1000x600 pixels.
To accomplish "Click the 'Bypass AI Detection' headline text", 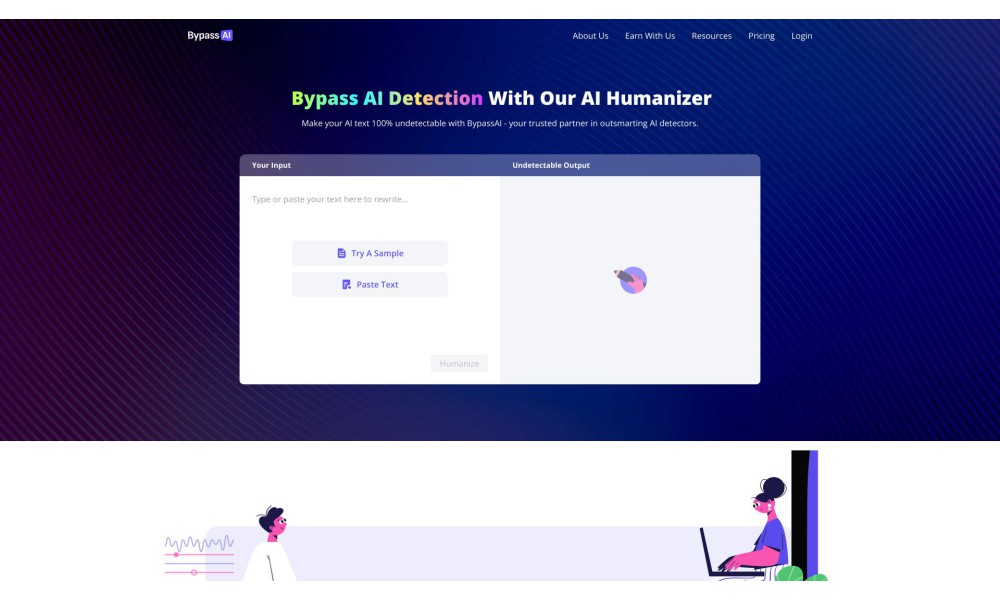I will pos(387,98).
